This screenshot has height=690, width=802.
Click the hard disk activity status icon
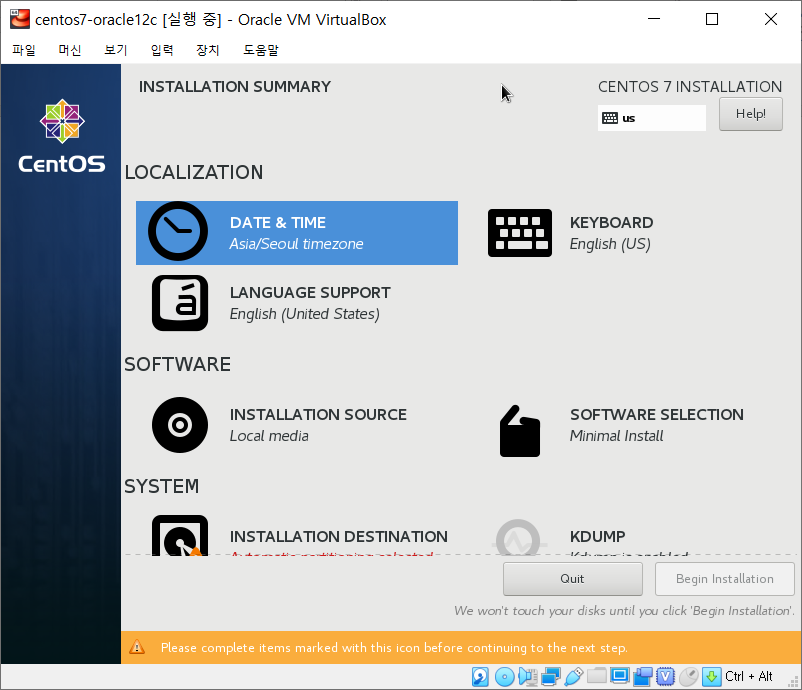click(x=480, y=677)
